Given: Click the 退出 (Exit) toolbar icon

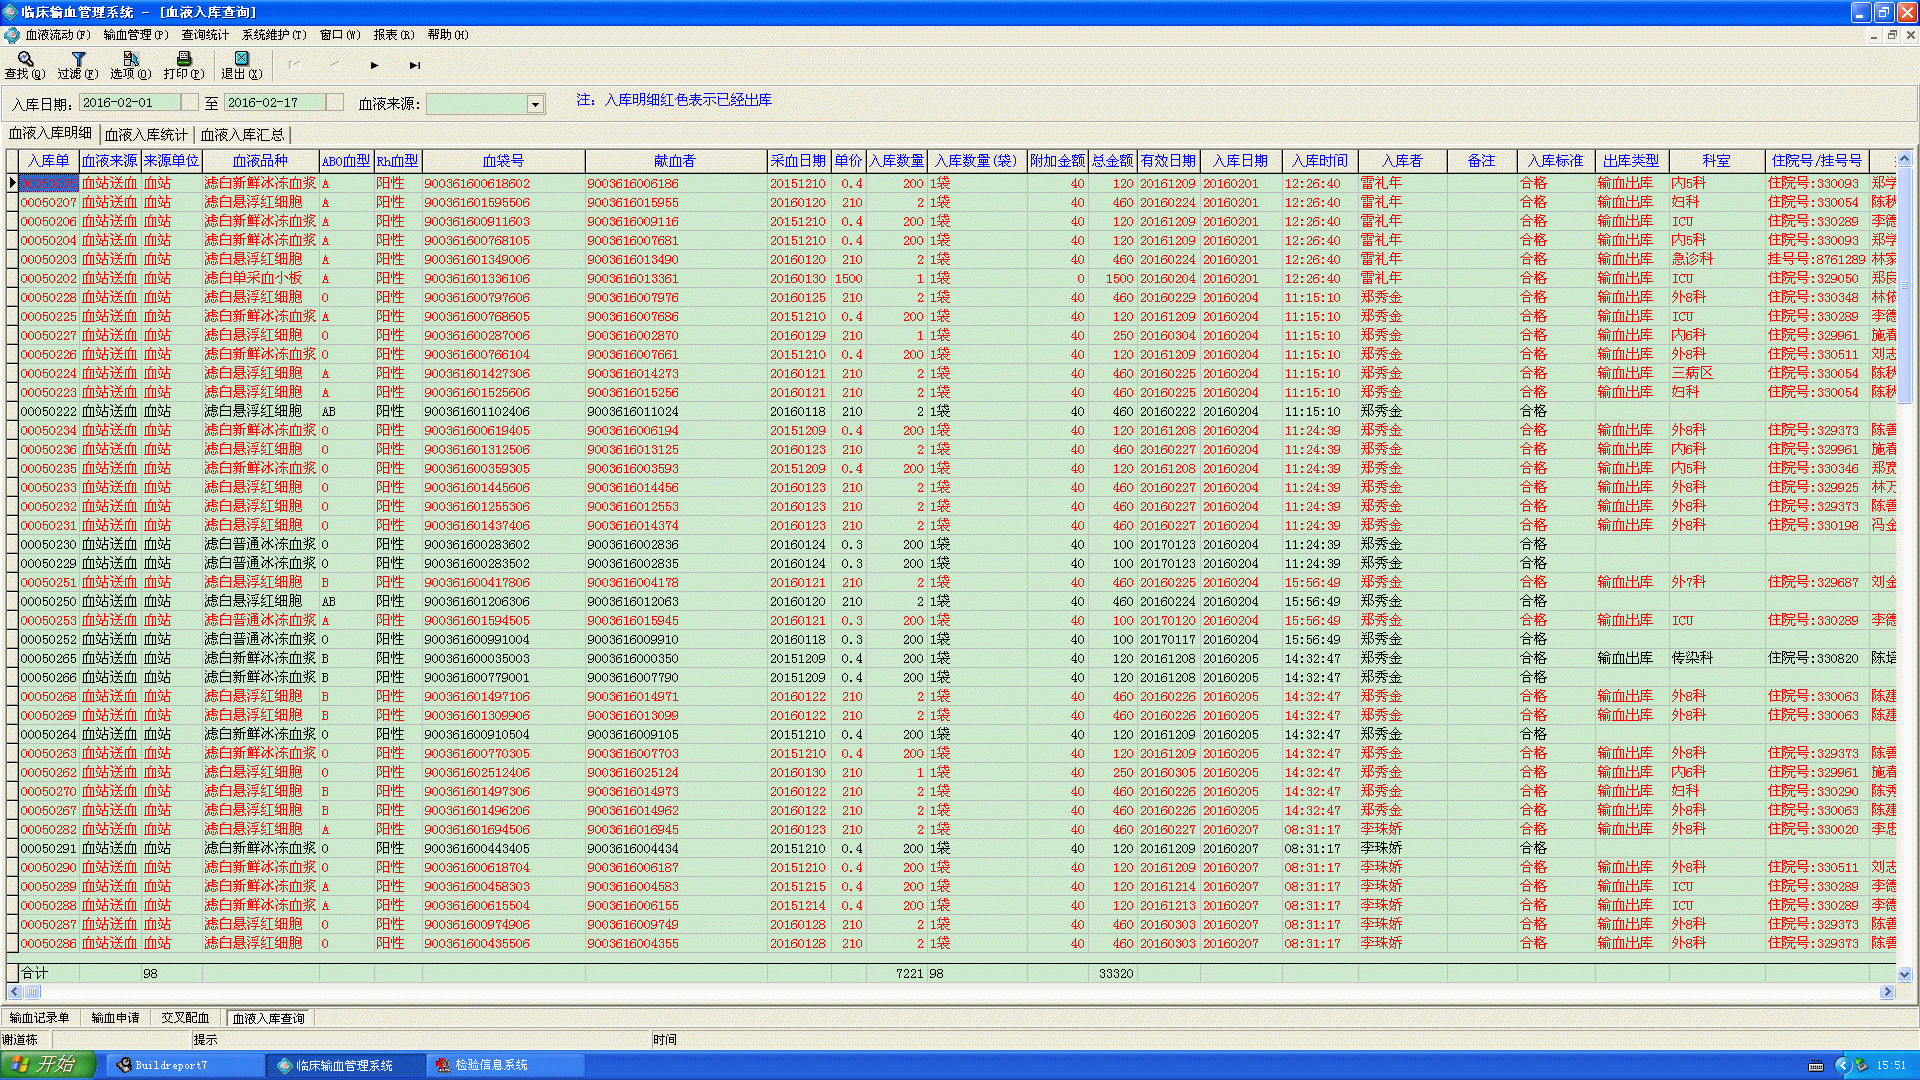Looking at the screenshot, I should [241, 60].
